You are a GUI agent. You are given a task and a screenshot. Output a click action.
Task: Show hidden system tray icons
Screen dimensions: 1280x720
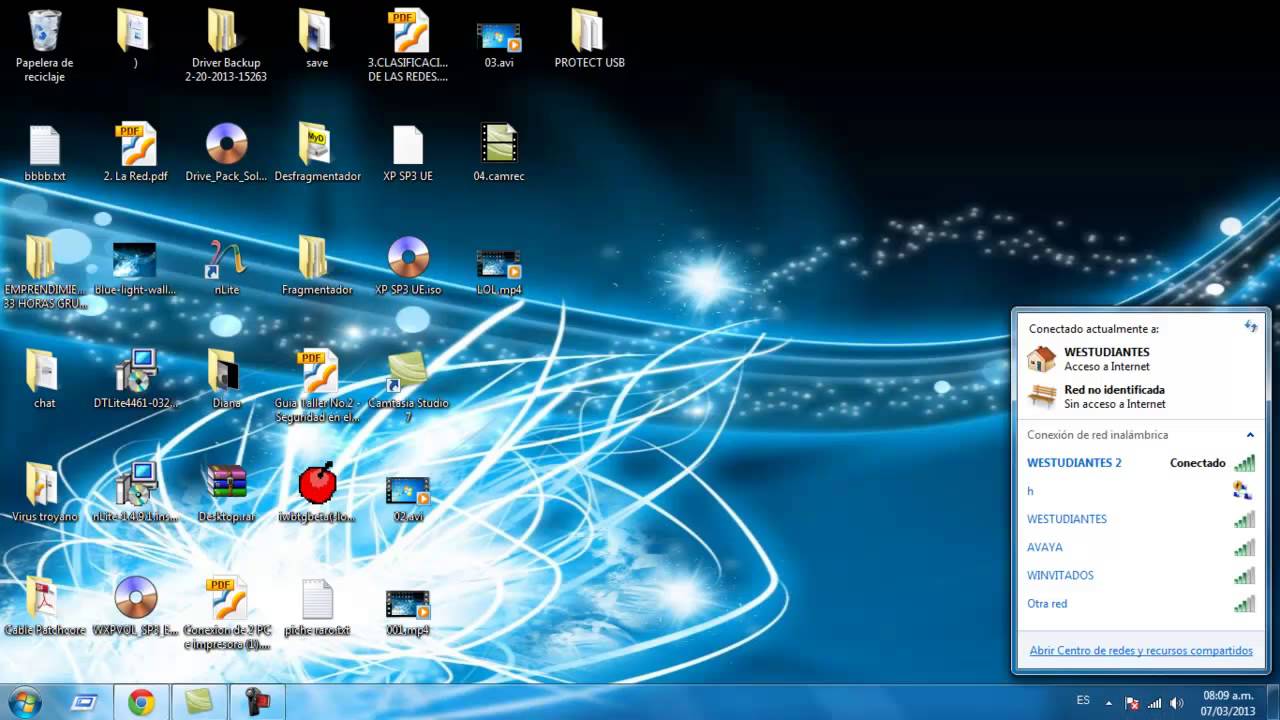click(x=1108, y=702)
